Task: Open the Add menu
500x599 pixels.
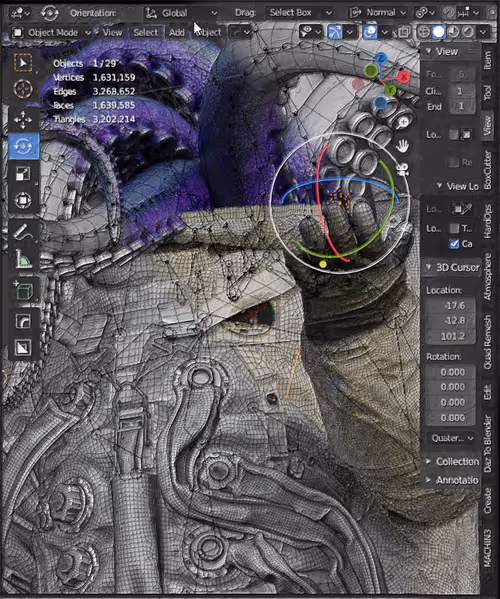Action: [x=176, y=32]
